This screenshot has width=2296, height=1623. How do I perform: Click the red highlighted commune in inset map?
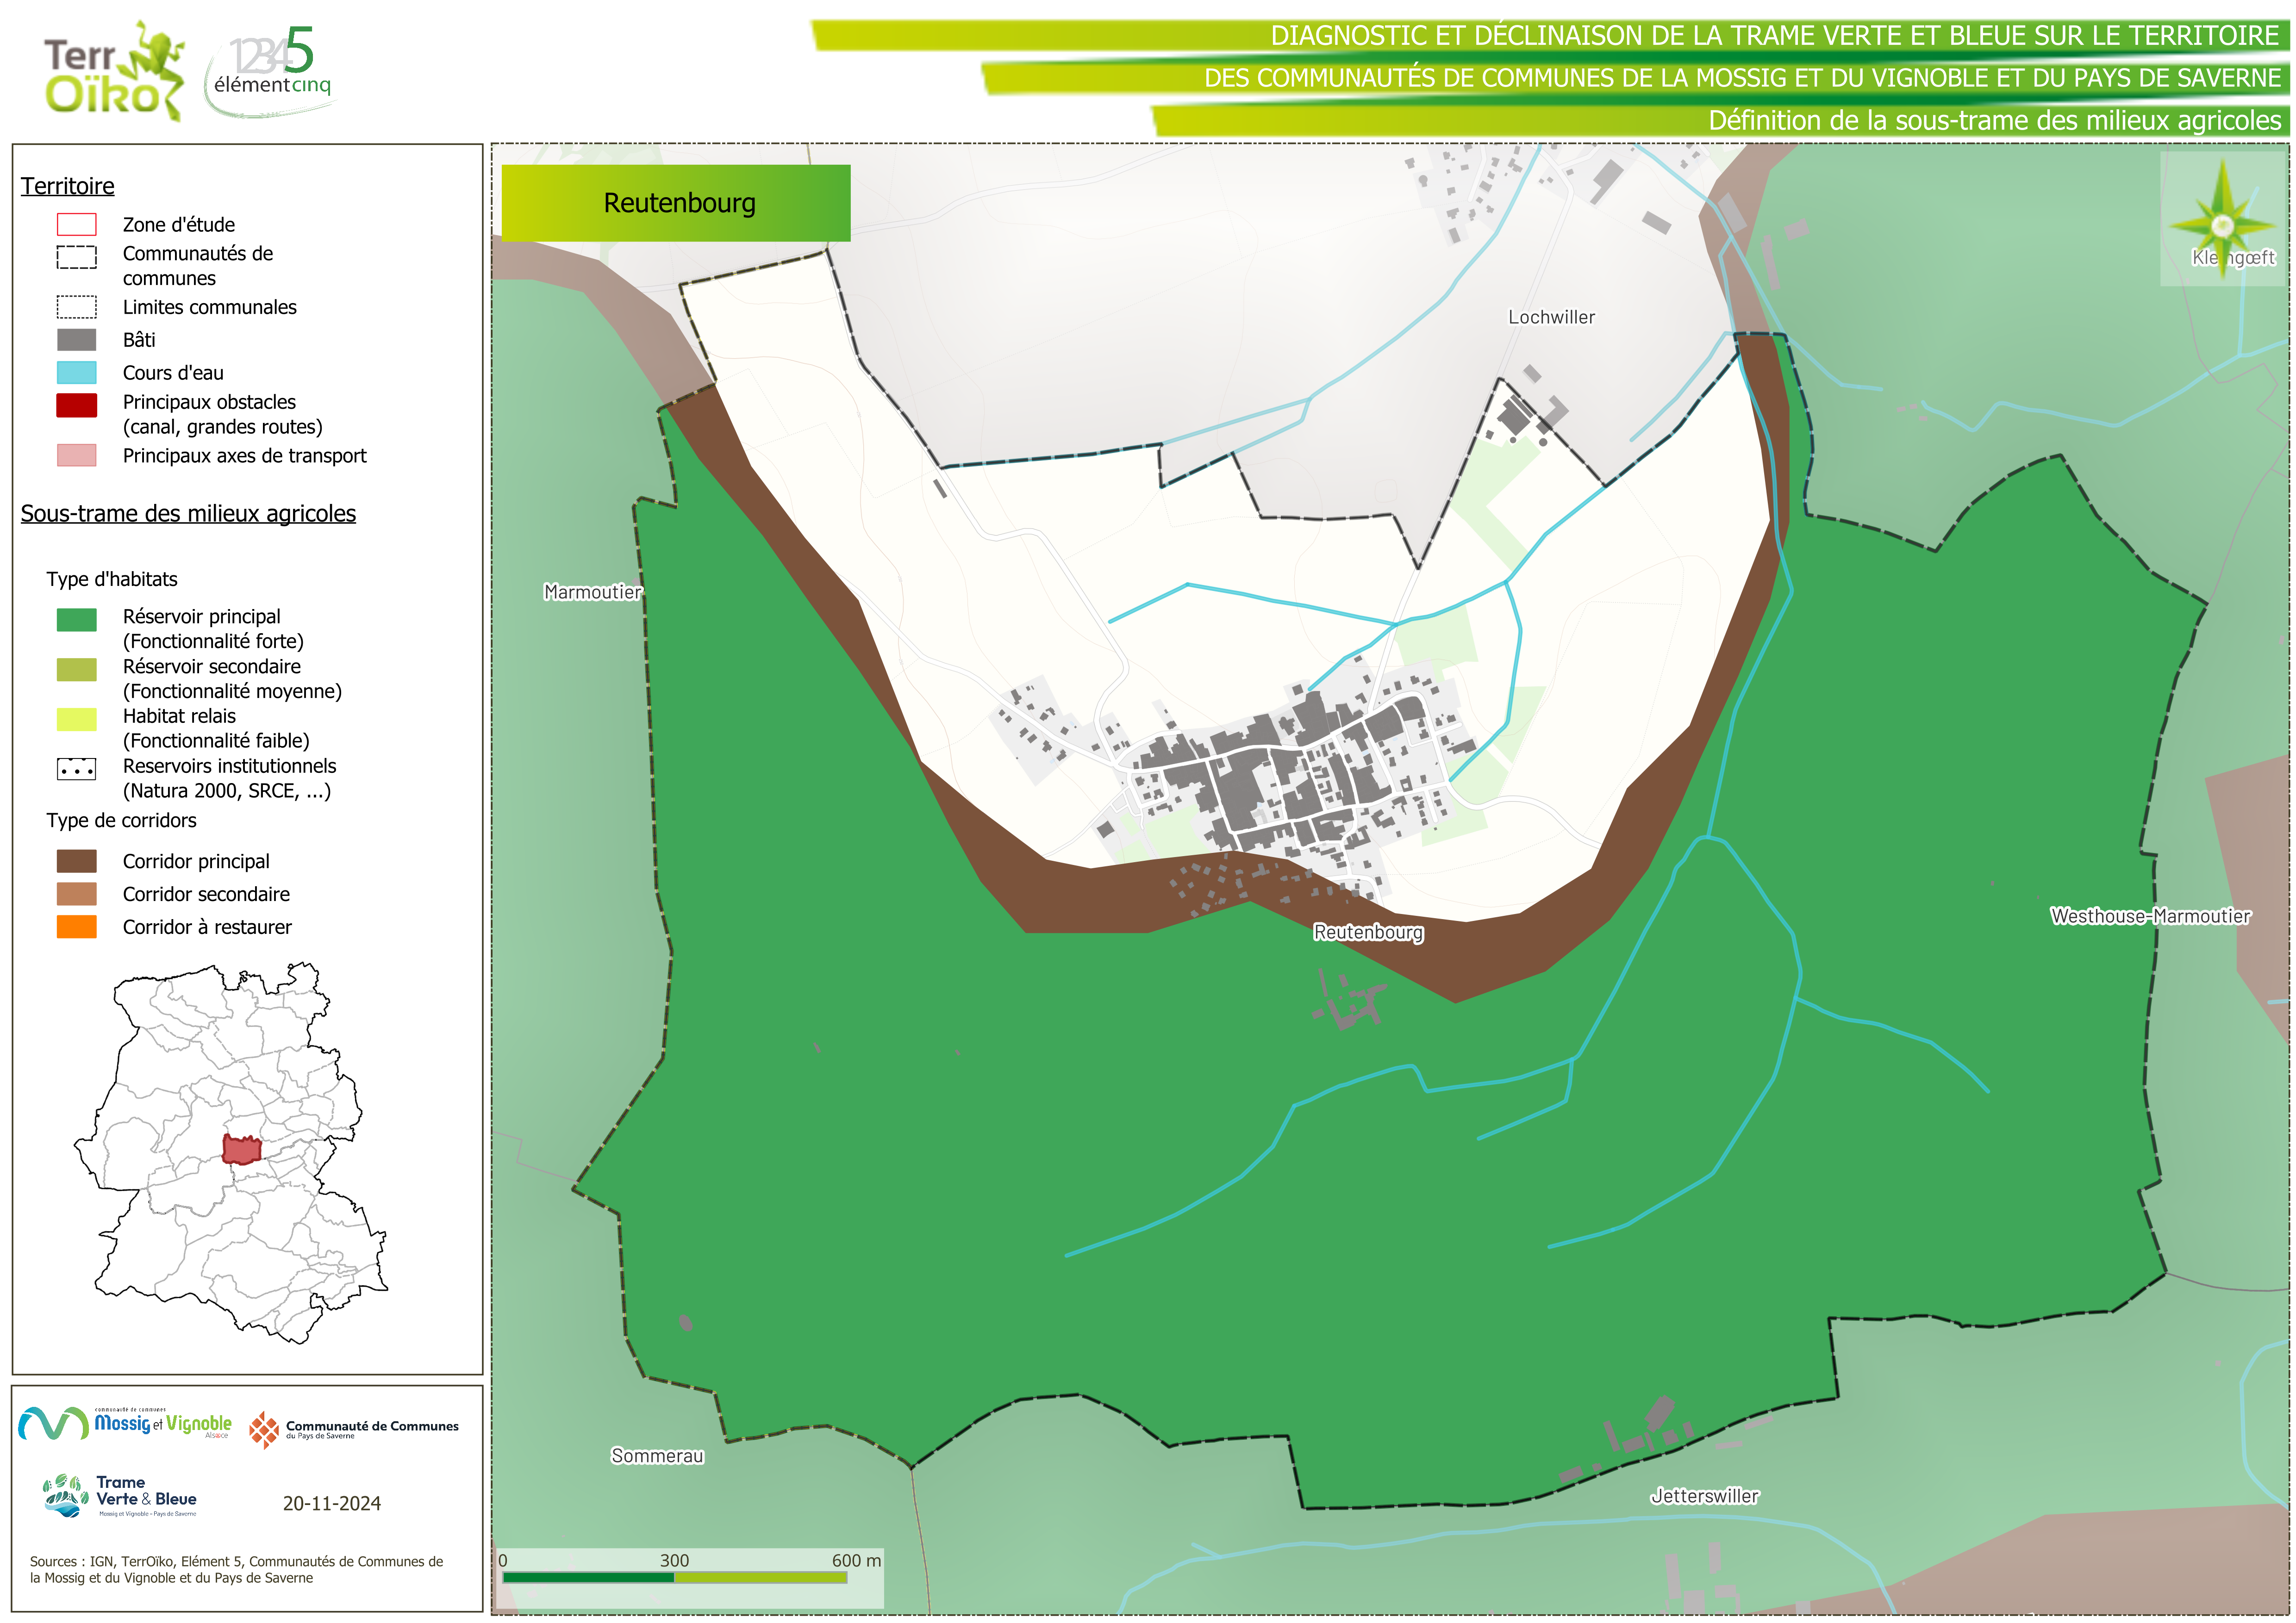click(241, 1150)
